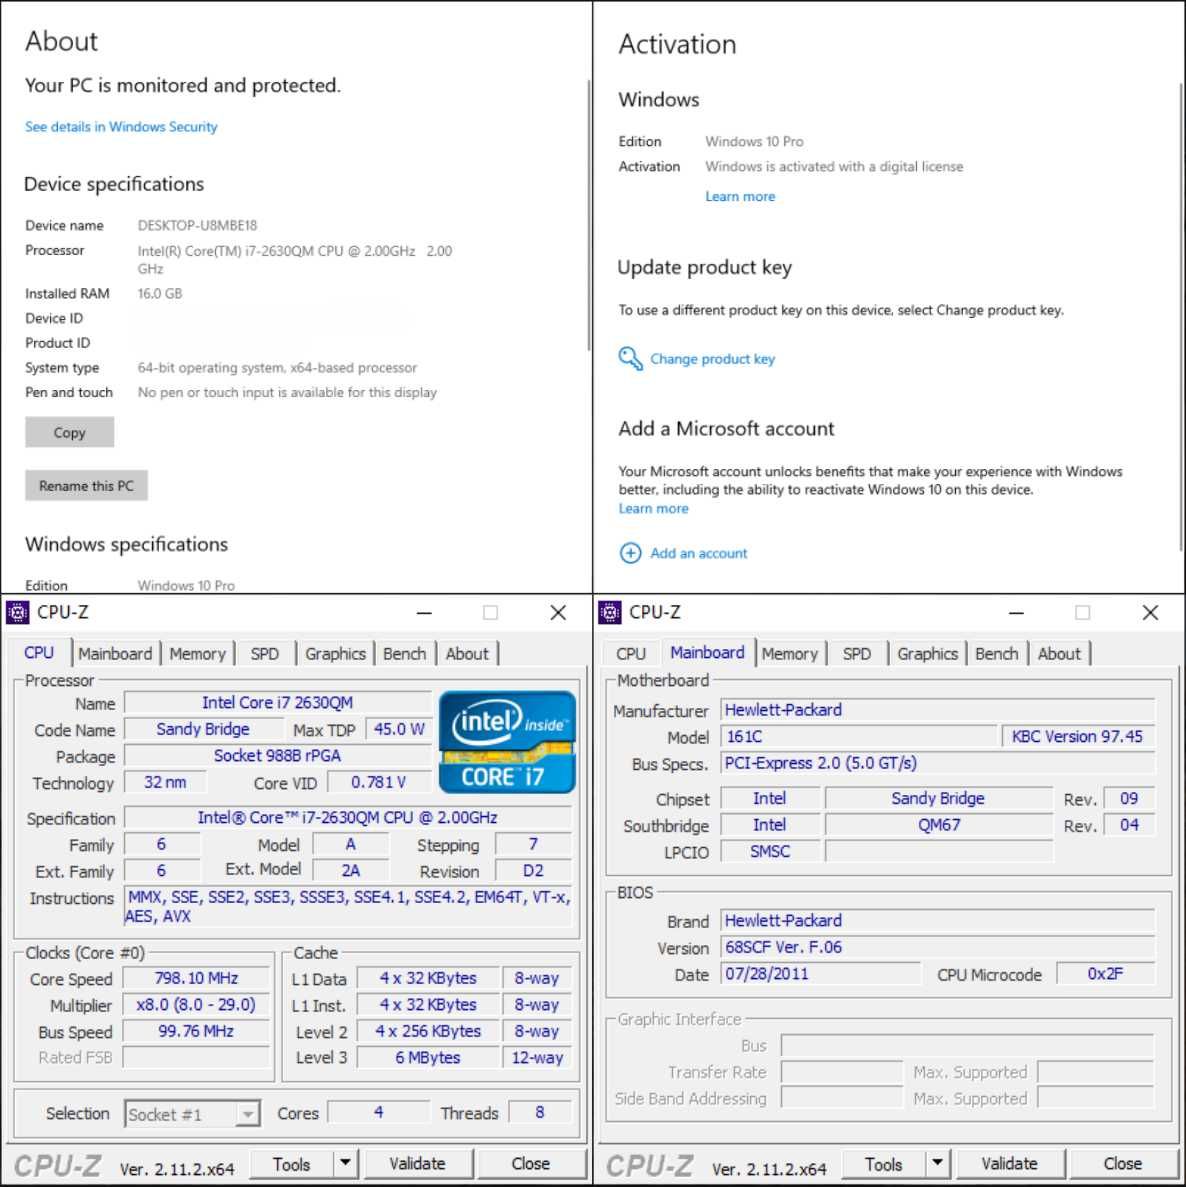Open the Graphics tab in the Processor CPU-Z window
1186x1187 pixels.
click(x=335, y=653)
